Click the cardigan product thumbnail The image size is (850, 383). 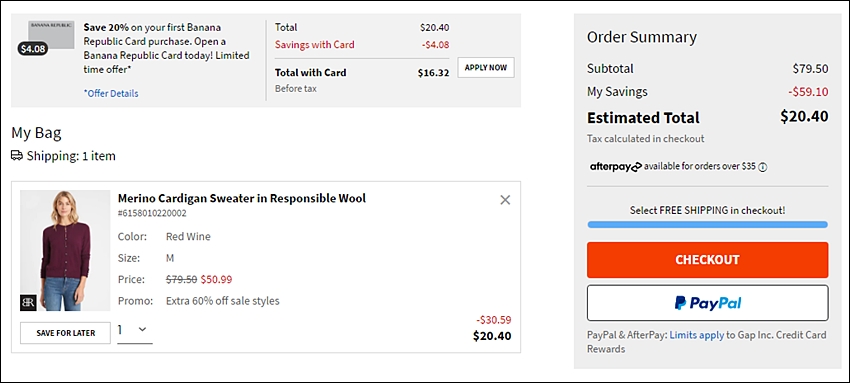65,250
